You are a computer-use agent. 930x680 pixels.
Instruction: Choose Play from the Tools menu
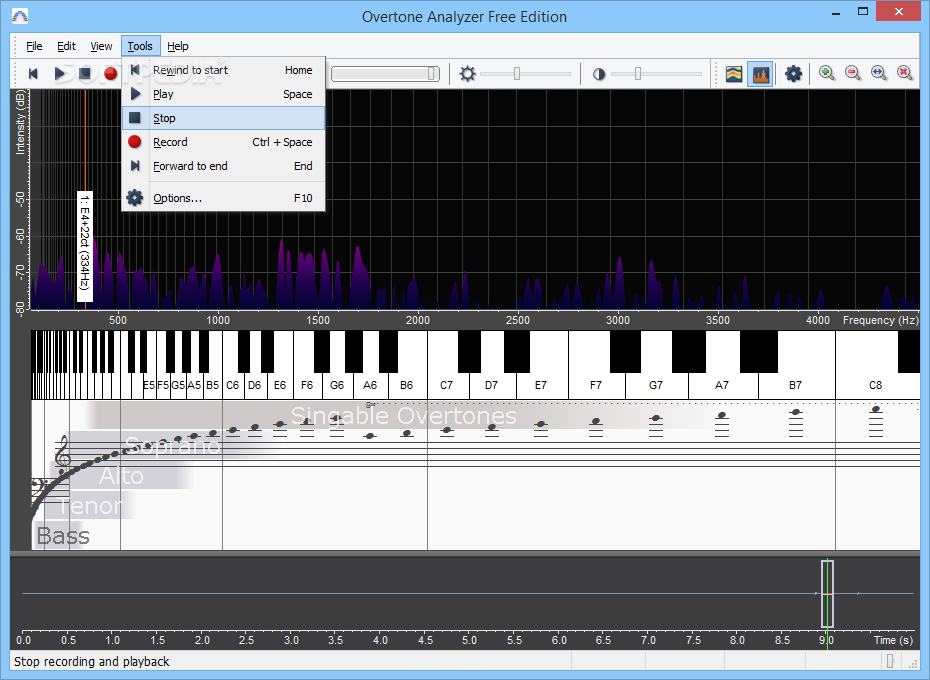click(224, 94)
